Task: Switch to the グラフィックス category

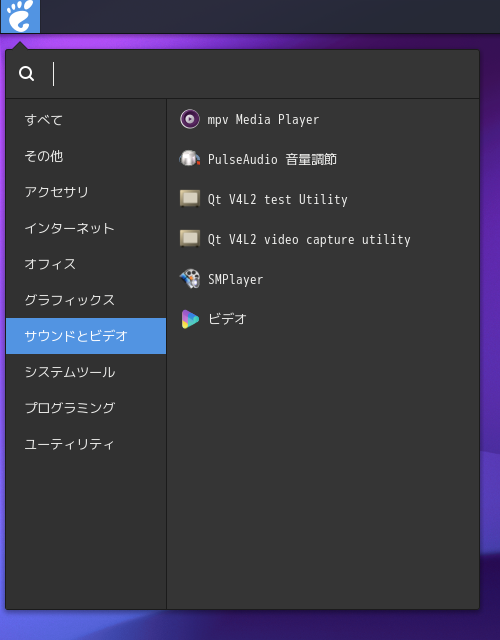Action: pyautogui.click(x=86, y=300)
